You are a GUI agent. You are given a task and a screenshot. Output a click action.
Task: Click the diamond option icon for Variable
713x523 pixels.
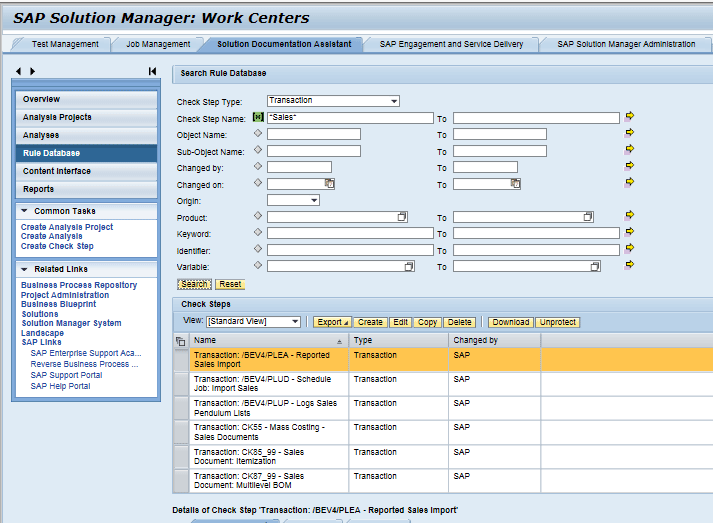tap(258, 265)
